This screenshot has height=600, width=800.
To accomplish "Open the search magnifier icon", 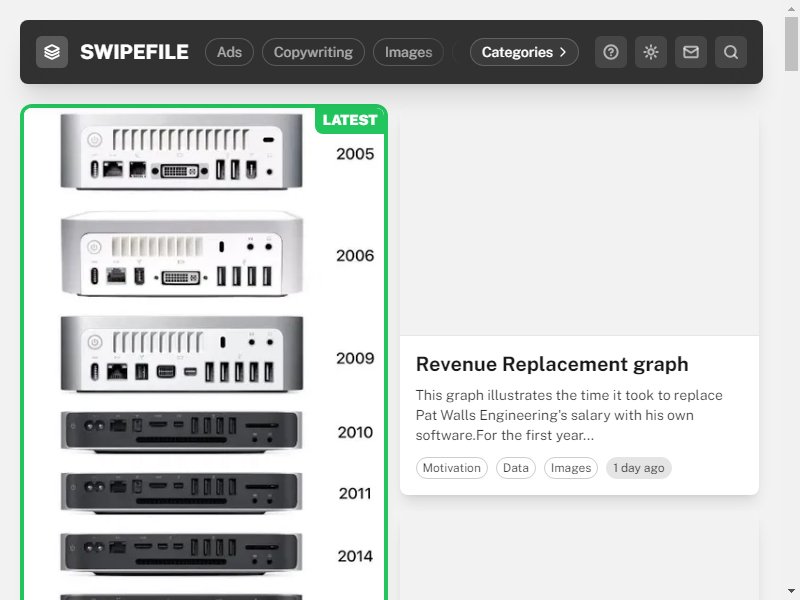I will click(731, 52).
